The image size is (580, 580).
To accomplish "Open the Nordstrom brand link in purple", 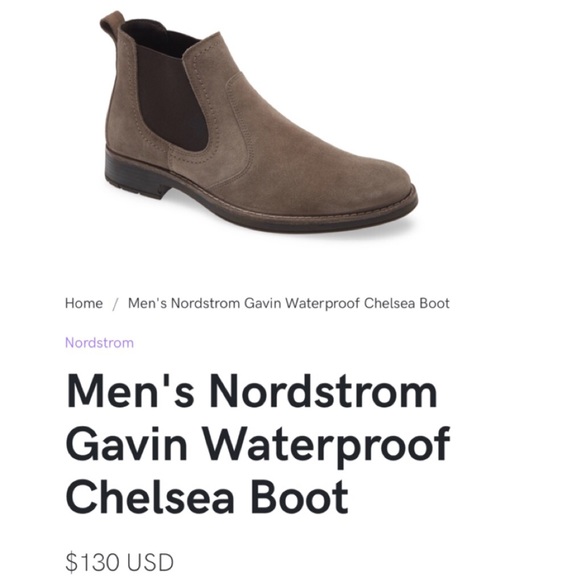I will (x=100, y=343).
